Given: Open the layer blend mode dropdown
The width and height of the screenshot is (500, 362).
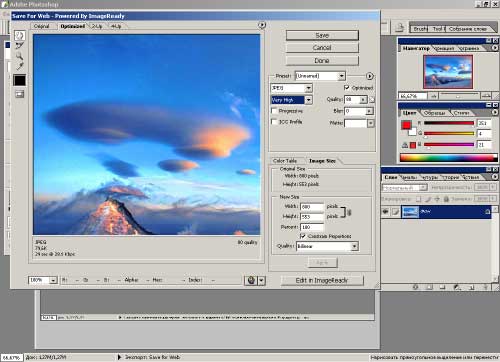Looking at the screenshot, I should coord(423,188).
